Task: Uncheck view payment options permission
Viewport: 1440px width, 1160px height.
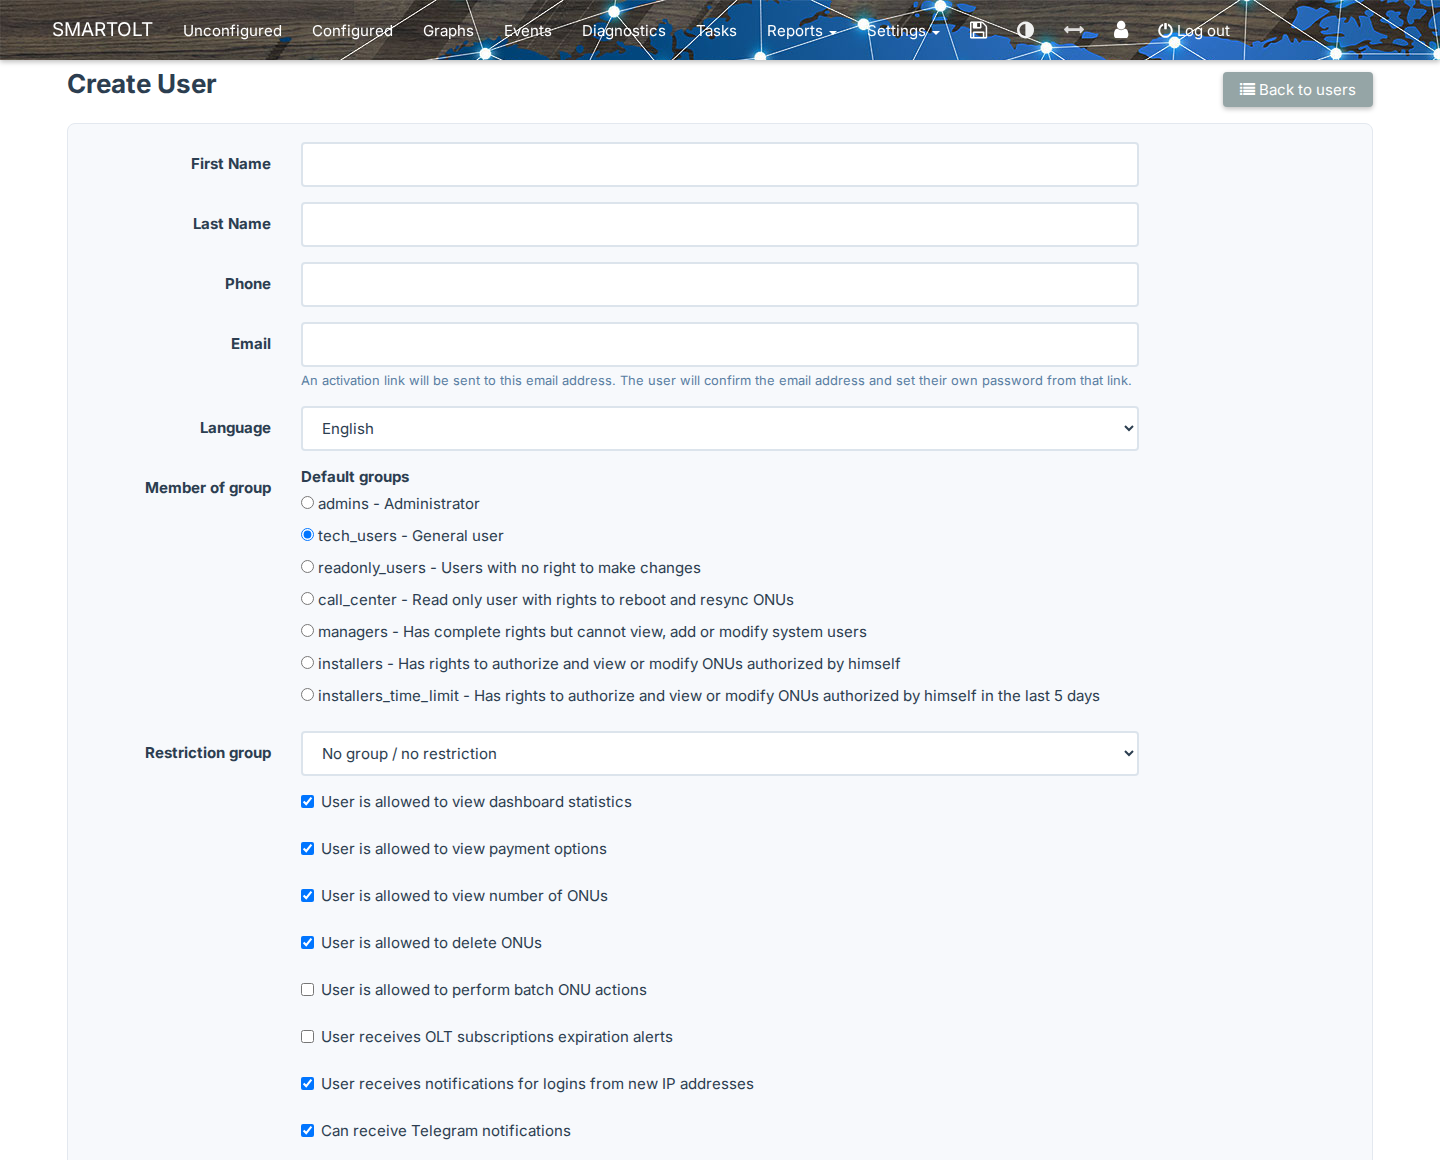Action: pyautogui.click(x=308, y=849)
